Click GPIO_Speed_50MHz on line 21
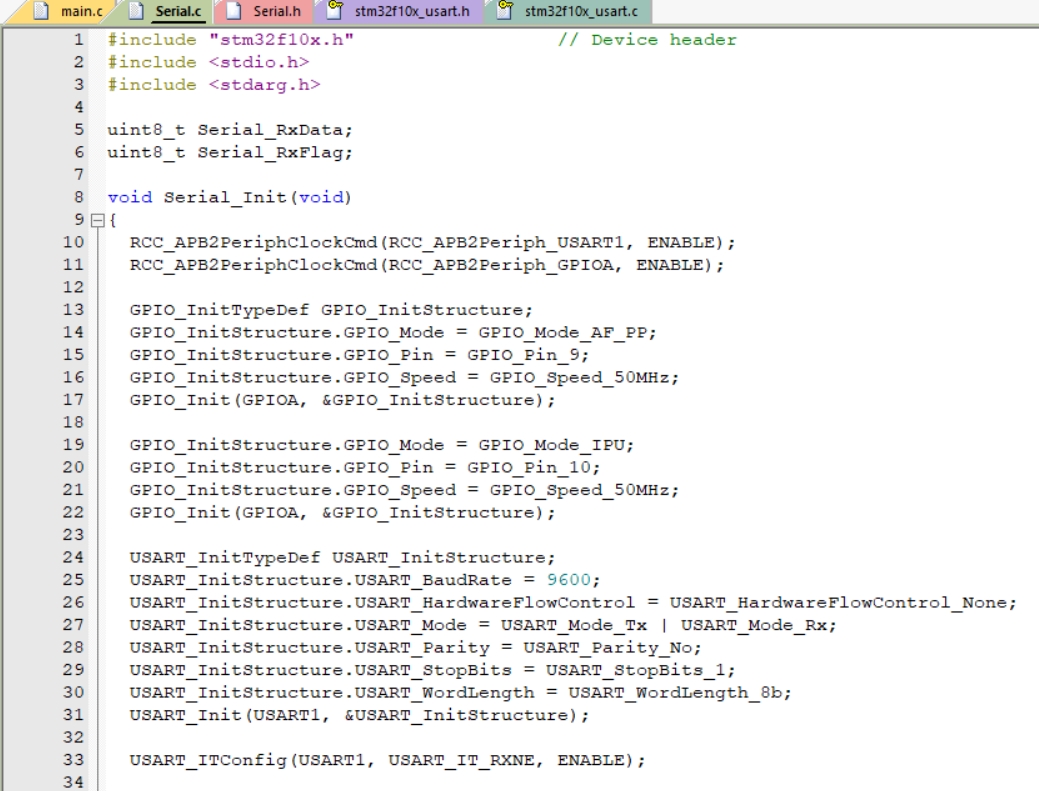This screenshot has height=791, width=1039. click(580, 490)
